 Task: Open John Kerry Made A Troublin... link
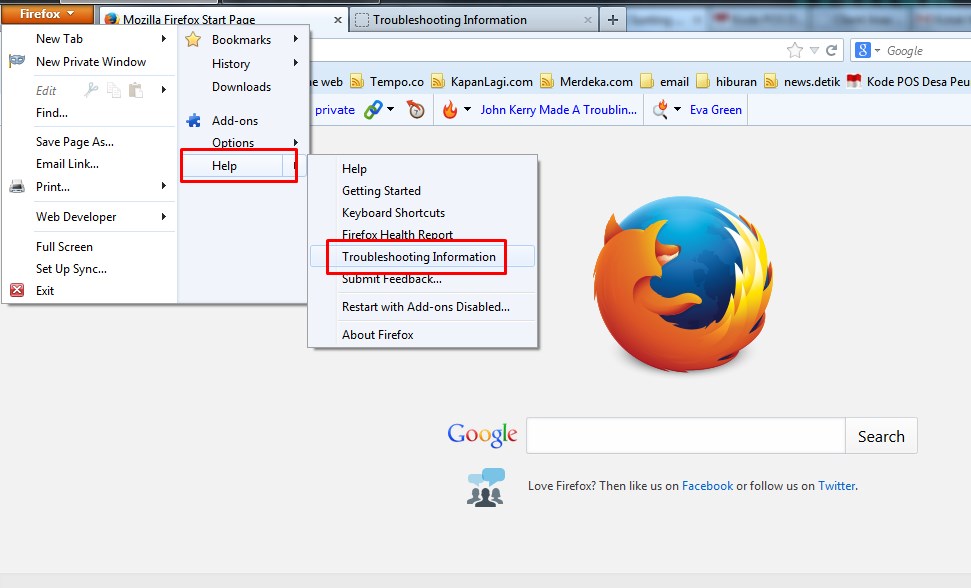559,110
